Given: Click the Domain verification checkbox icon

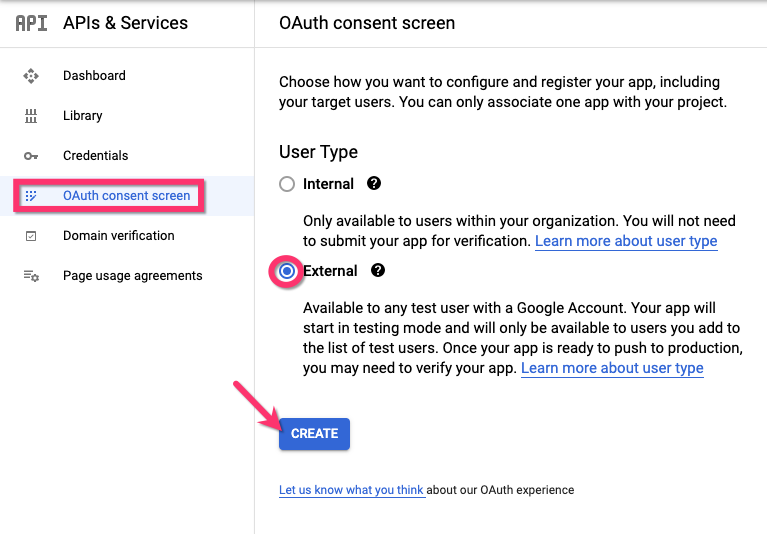Looking at the screenshot, I should tap(31, 236).
